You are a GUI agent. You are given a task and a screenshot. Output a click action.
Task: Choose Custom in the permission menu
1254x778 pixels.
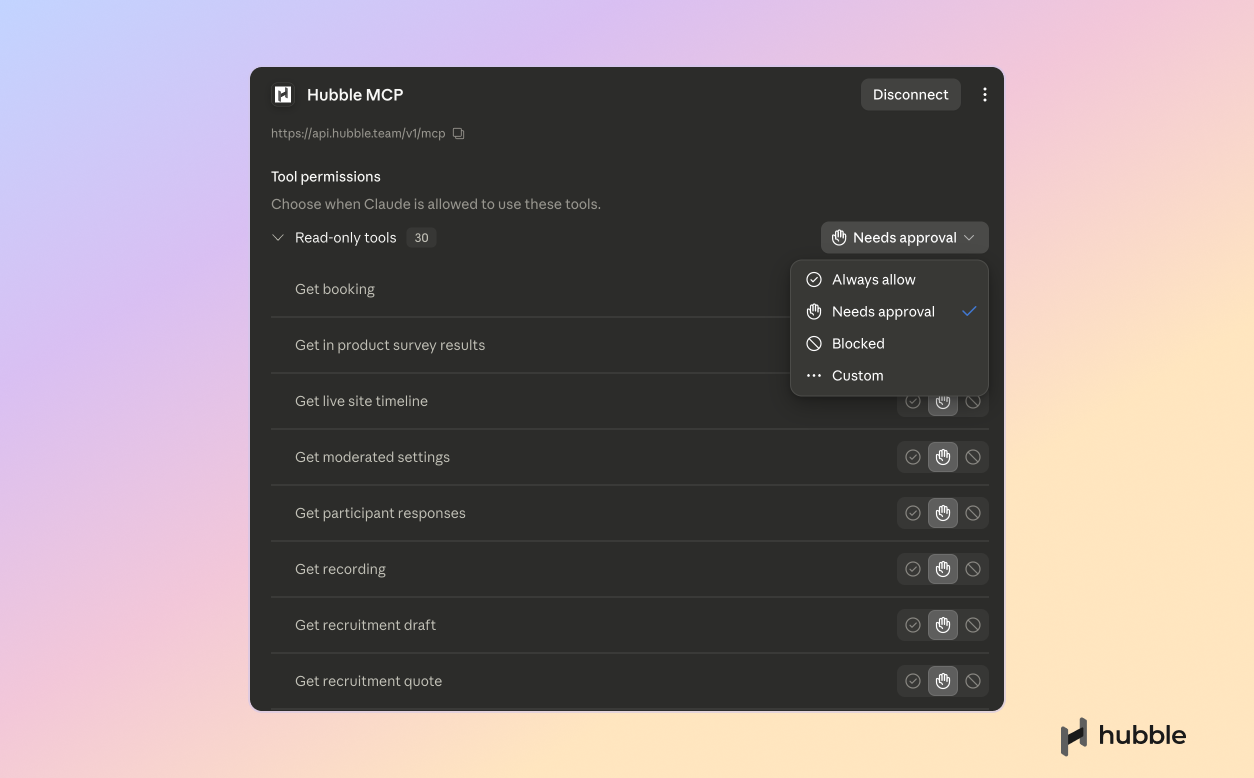point(889,376)
